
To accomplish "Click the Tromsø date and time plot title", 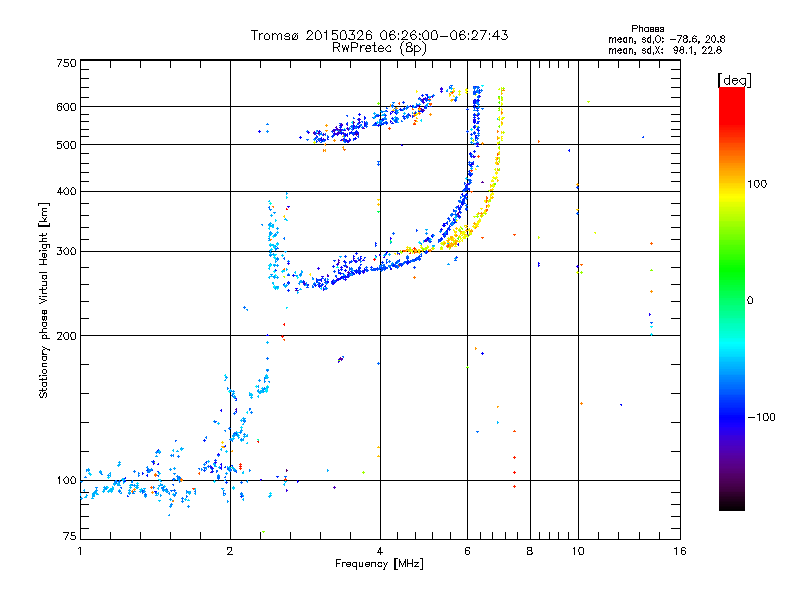I will (379, 35).
